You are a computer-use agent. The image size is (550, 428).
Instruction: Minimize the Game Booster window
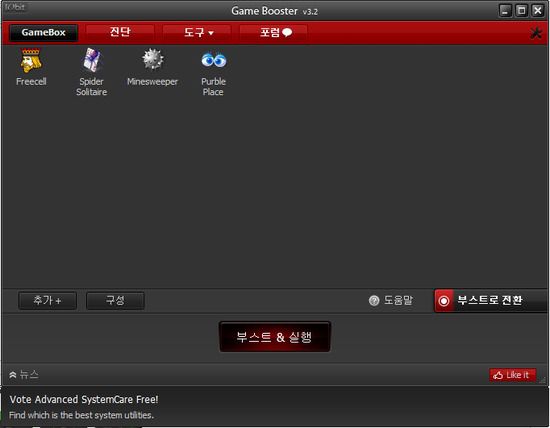tap(505, 11)
